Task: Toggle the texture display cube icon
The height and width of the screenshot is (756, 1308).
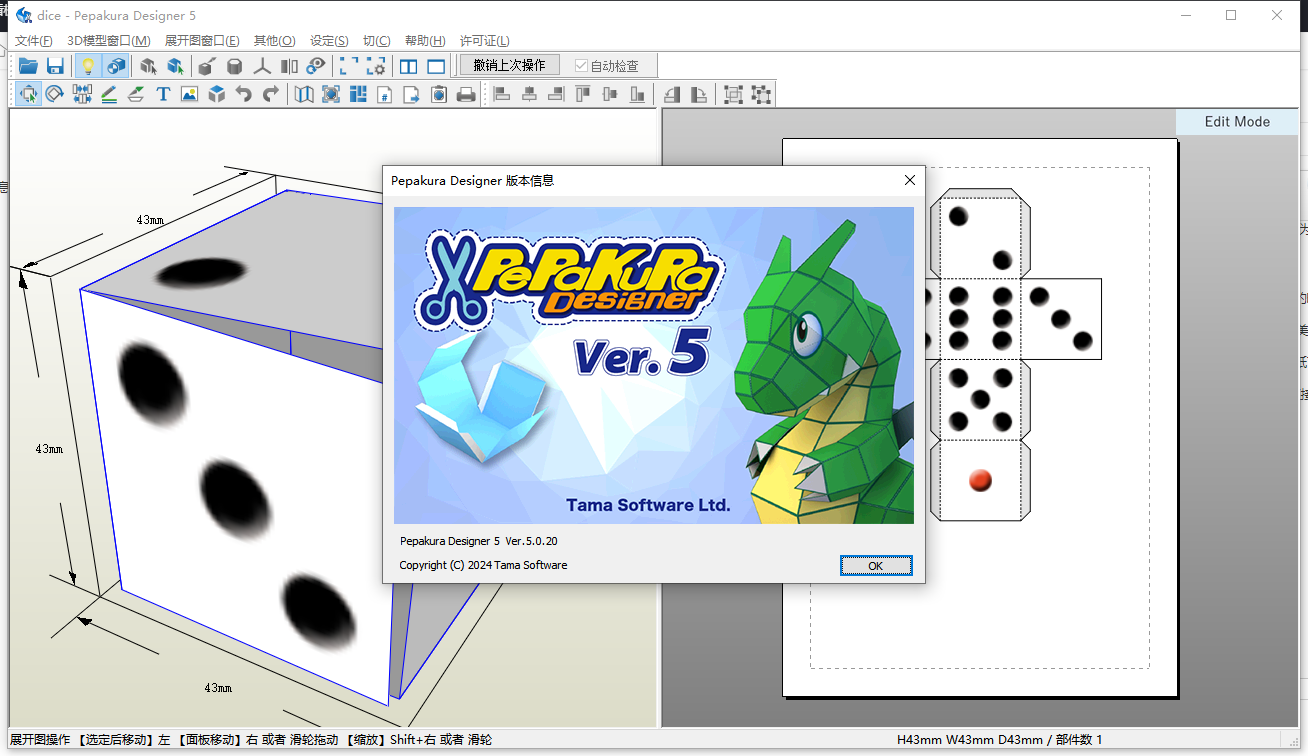Action: tap(116, 66)
